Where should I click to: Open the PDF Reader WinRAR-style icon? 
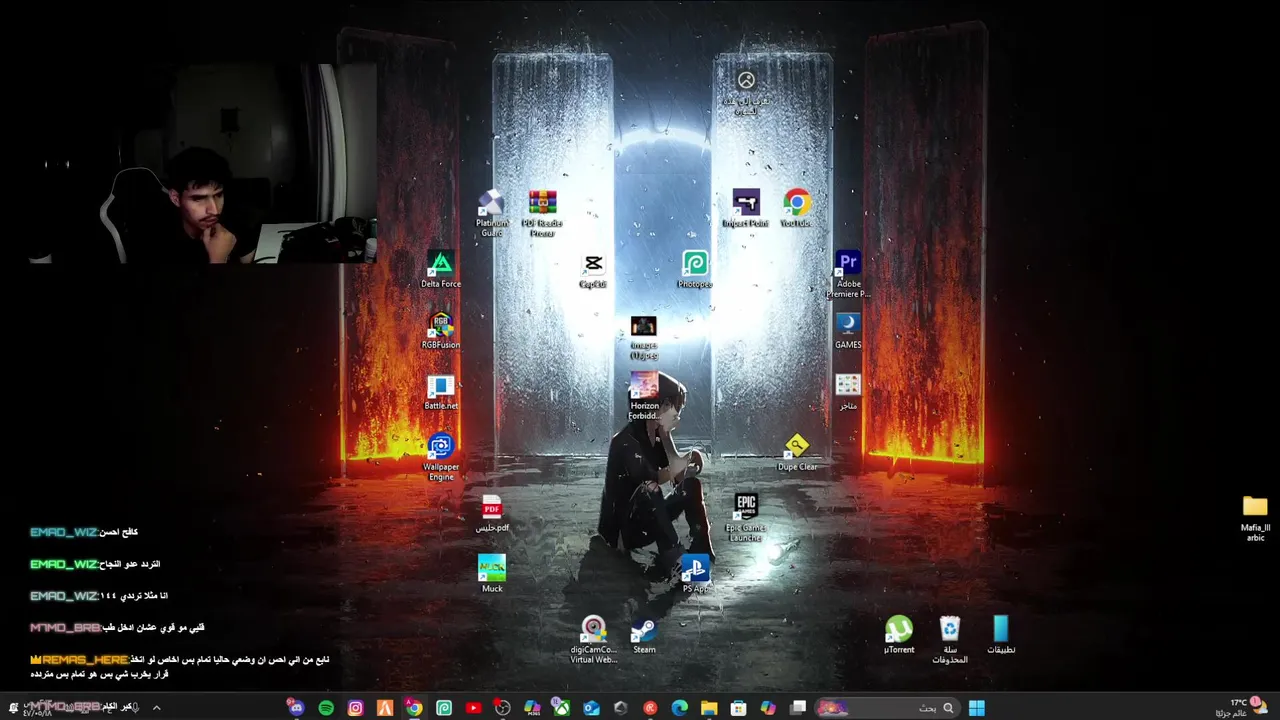(x=542, y=213)
